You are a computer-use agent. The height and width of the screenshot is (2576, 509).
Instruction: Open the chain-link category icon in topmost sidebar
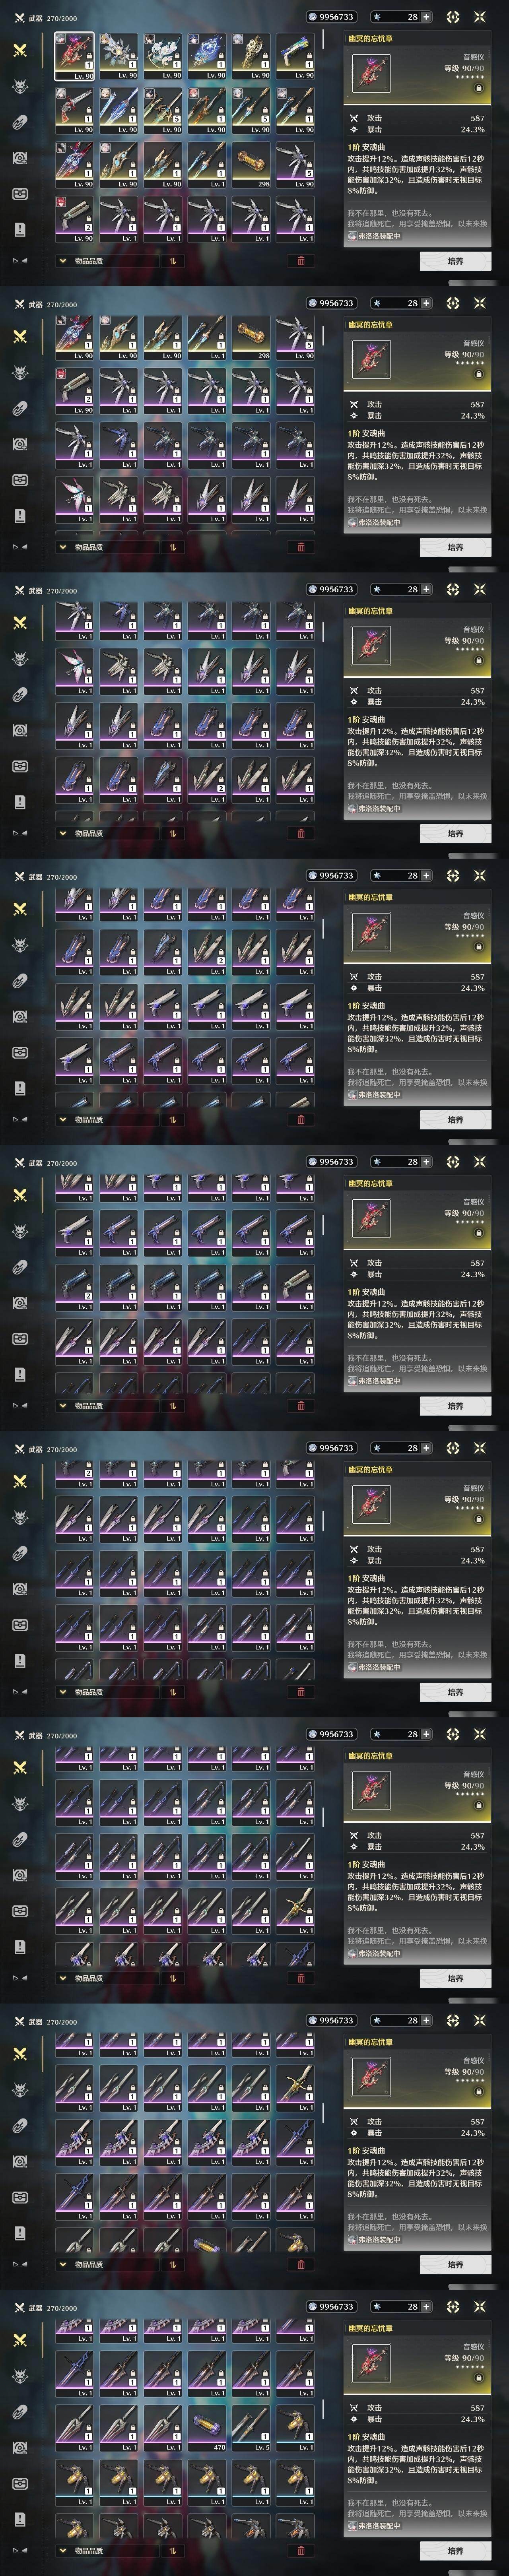pos(19,122)
